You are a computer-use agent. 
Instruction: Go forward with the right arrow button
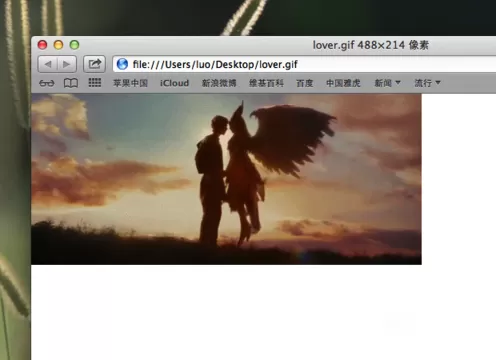pos(67,64)
